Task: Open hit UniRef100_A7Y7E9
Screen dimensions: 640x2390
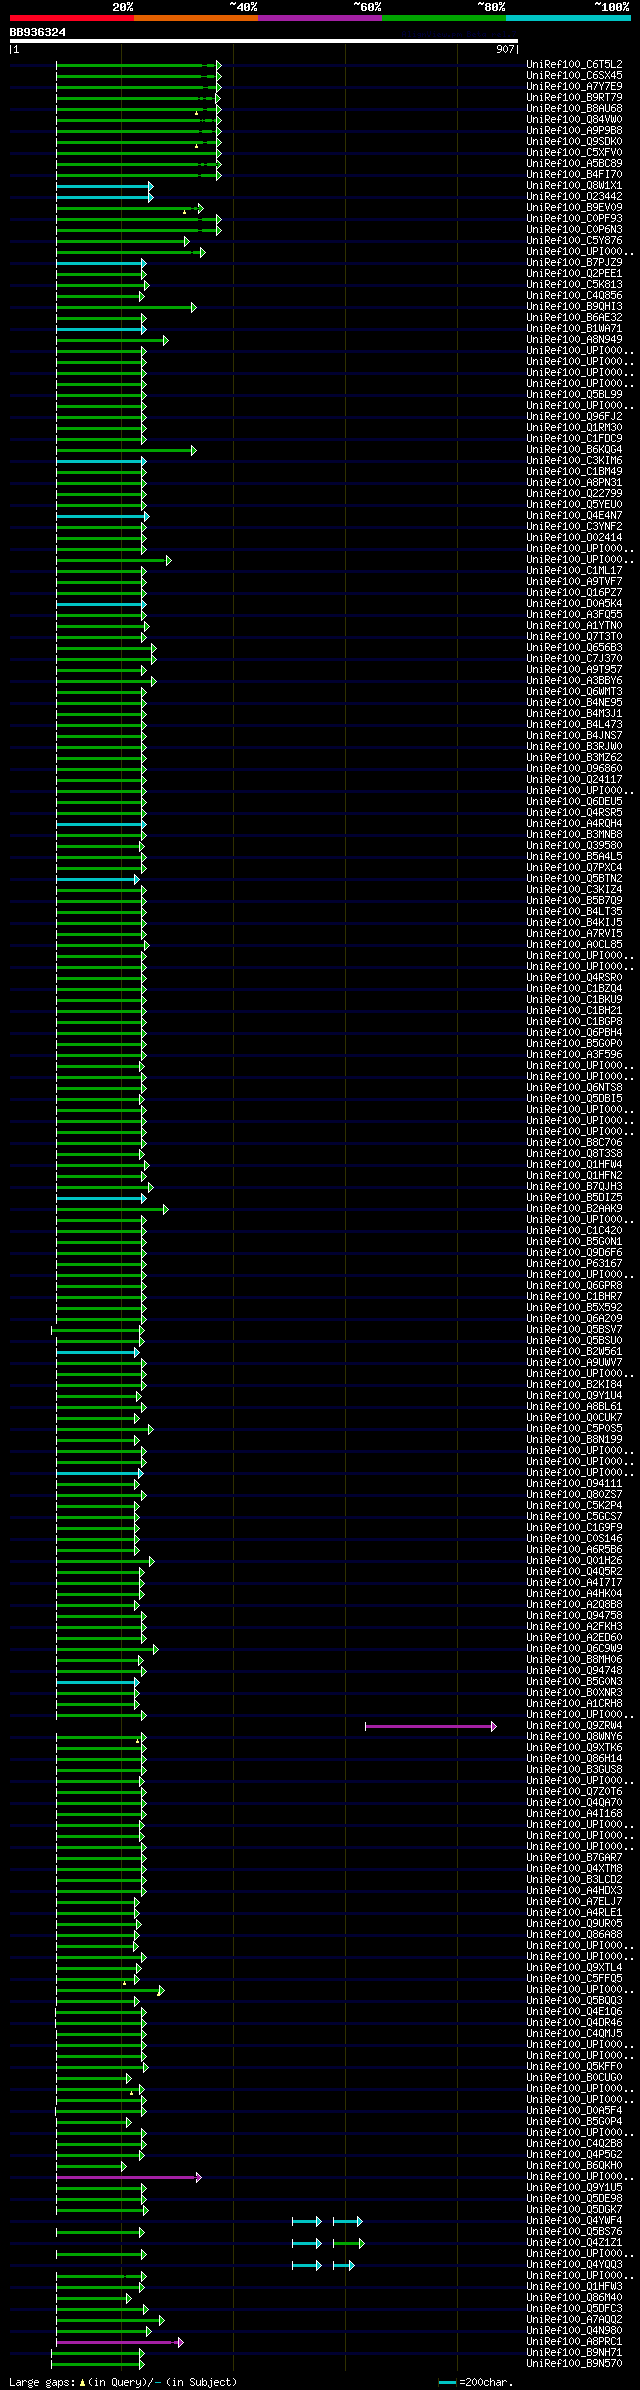Action: [x=574, y=86]
